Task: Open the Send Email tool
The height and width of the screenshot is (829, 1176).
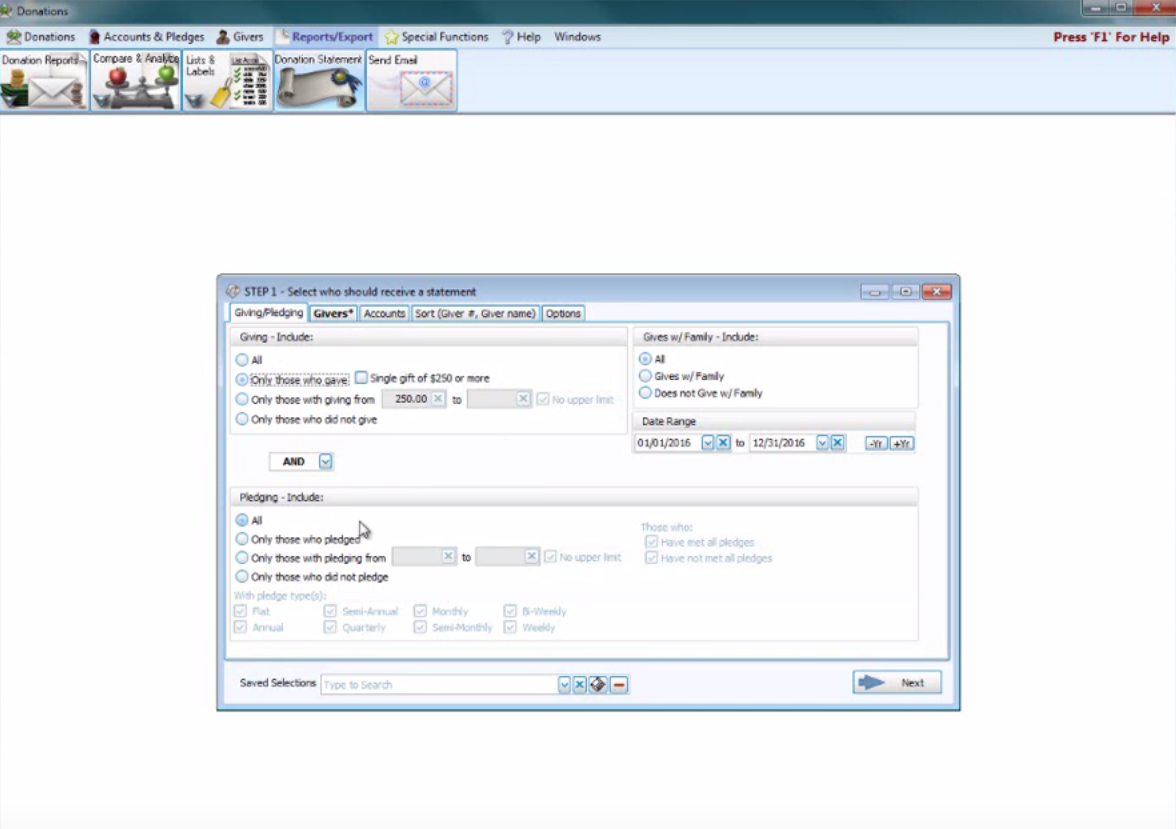Action: coord(411,81)
